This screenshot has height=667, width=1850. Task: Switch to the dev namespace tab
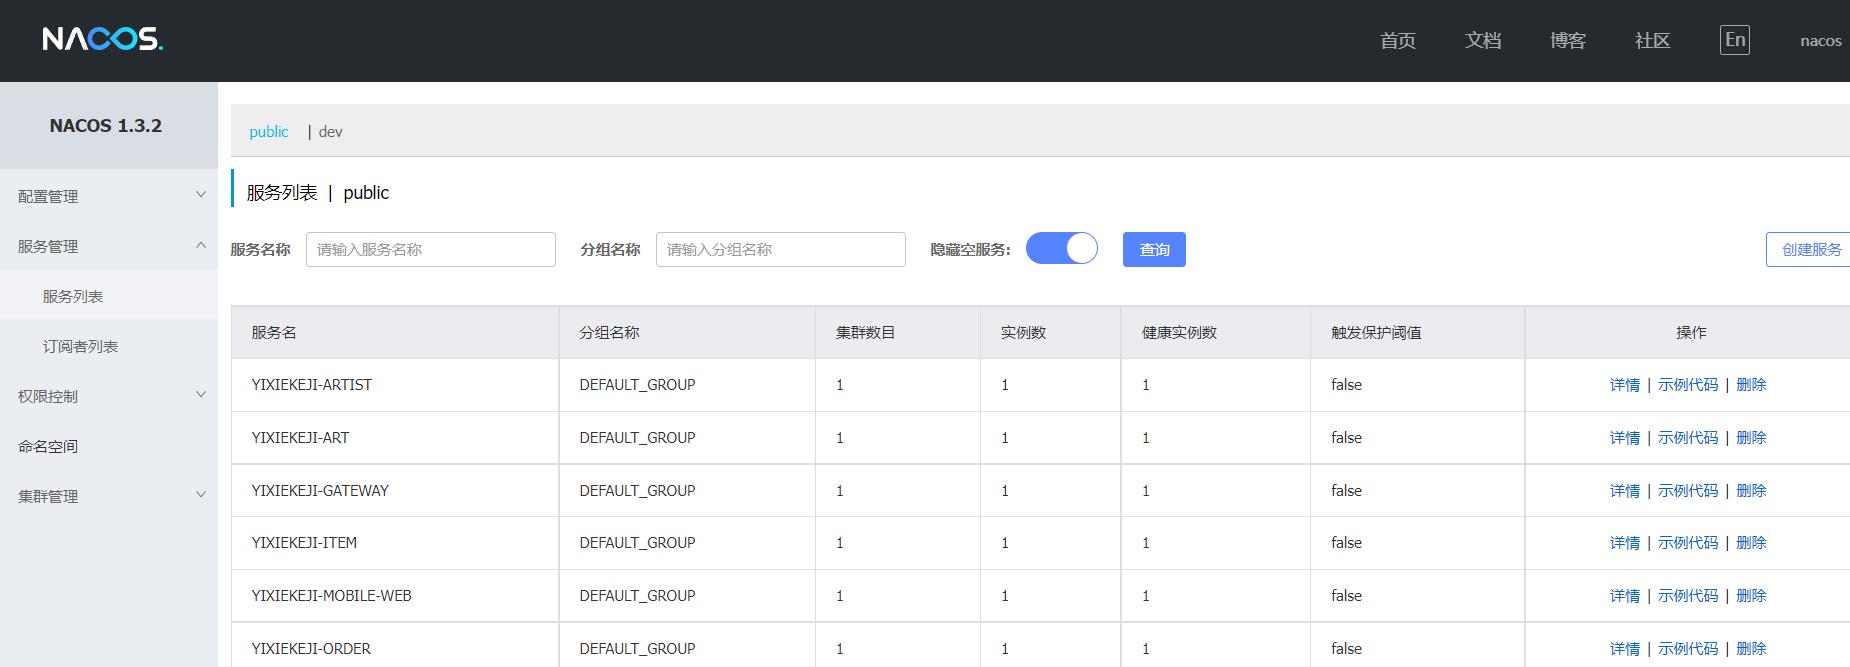(330, 131)
